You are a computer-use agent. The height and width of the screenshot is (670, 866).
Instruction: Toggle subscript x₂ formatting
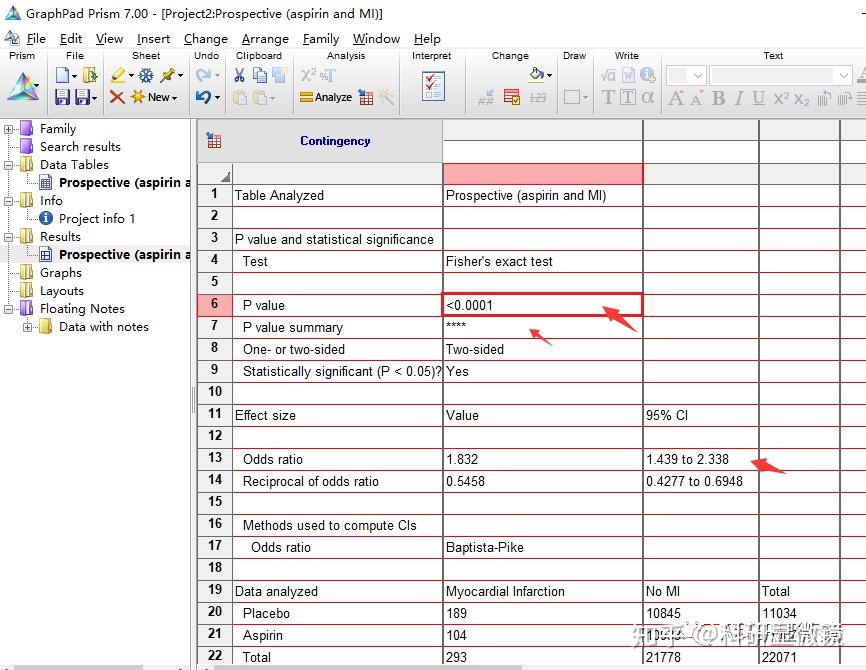(x=801, y=98)
